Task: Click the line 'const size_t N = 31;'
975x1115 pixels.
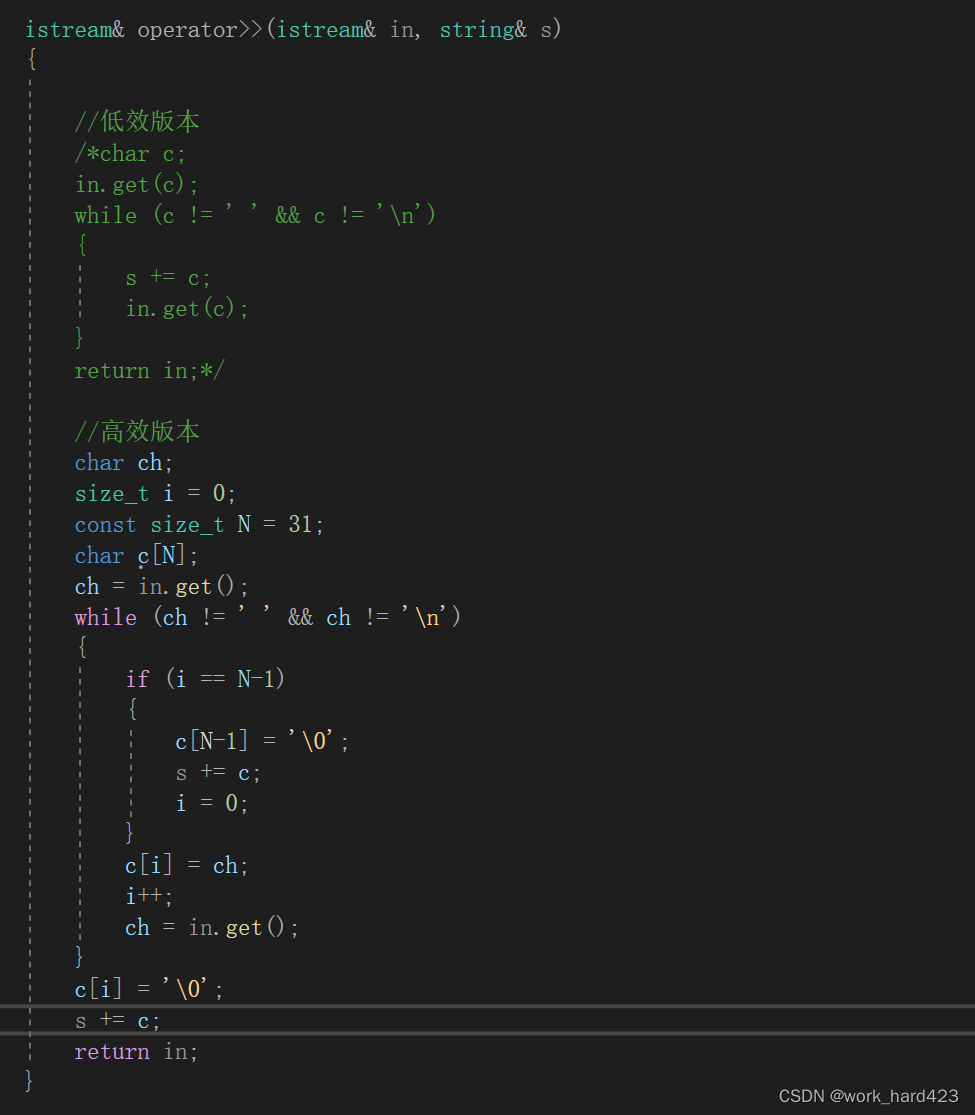Action: [199, 525]
